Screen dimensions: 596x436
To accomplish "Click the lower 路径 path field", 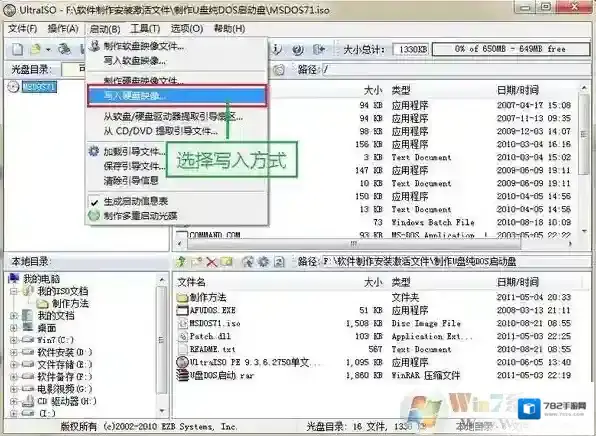I will click(x=456, y=262).
